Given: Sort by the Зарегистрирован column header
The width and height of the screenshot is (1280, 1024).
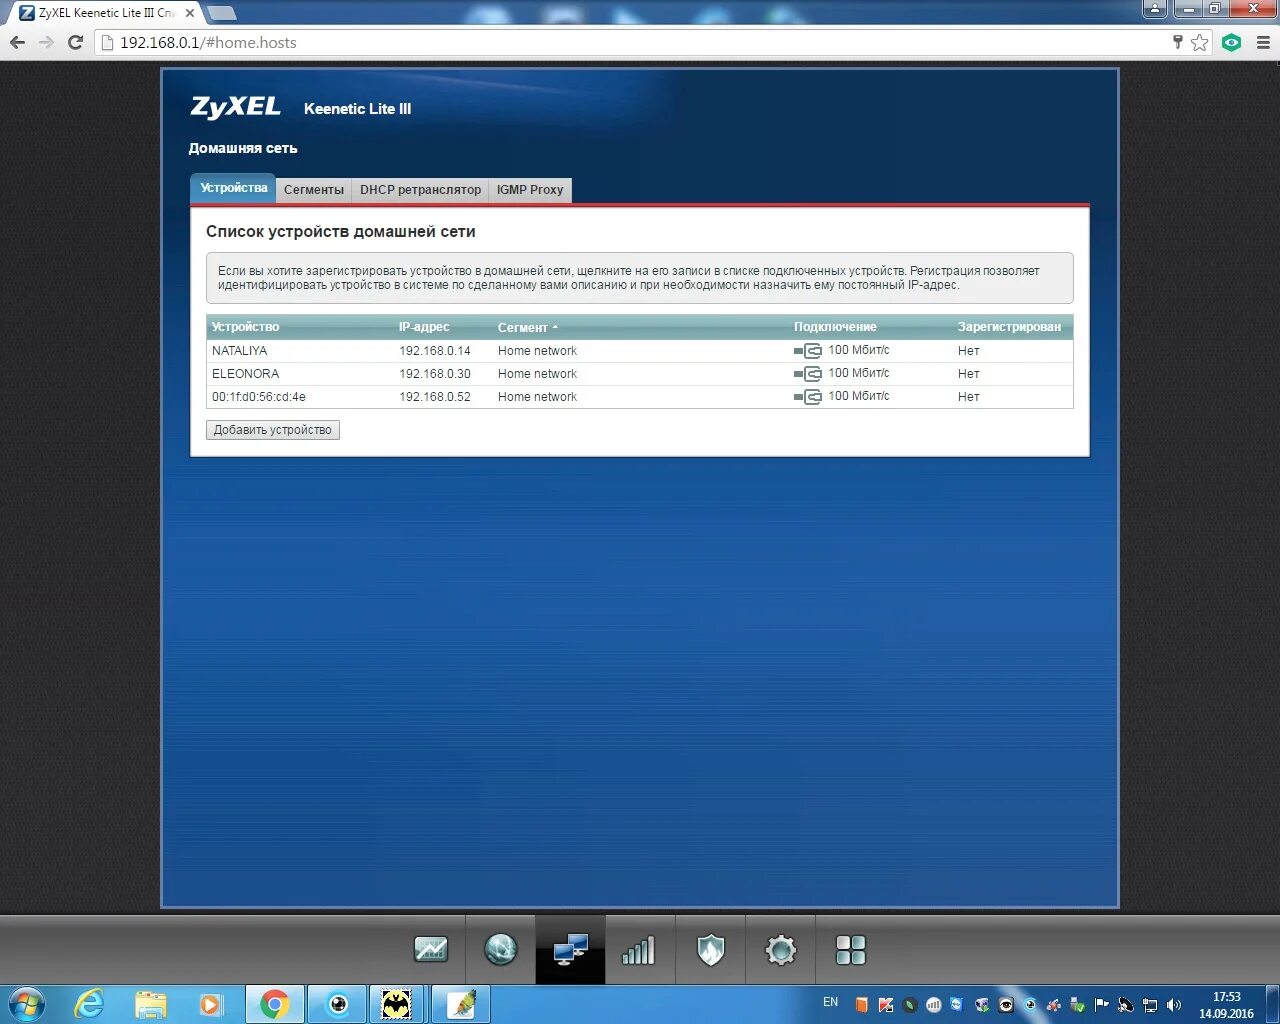Looking at the screenshot, I should [x=1009, y=327].
